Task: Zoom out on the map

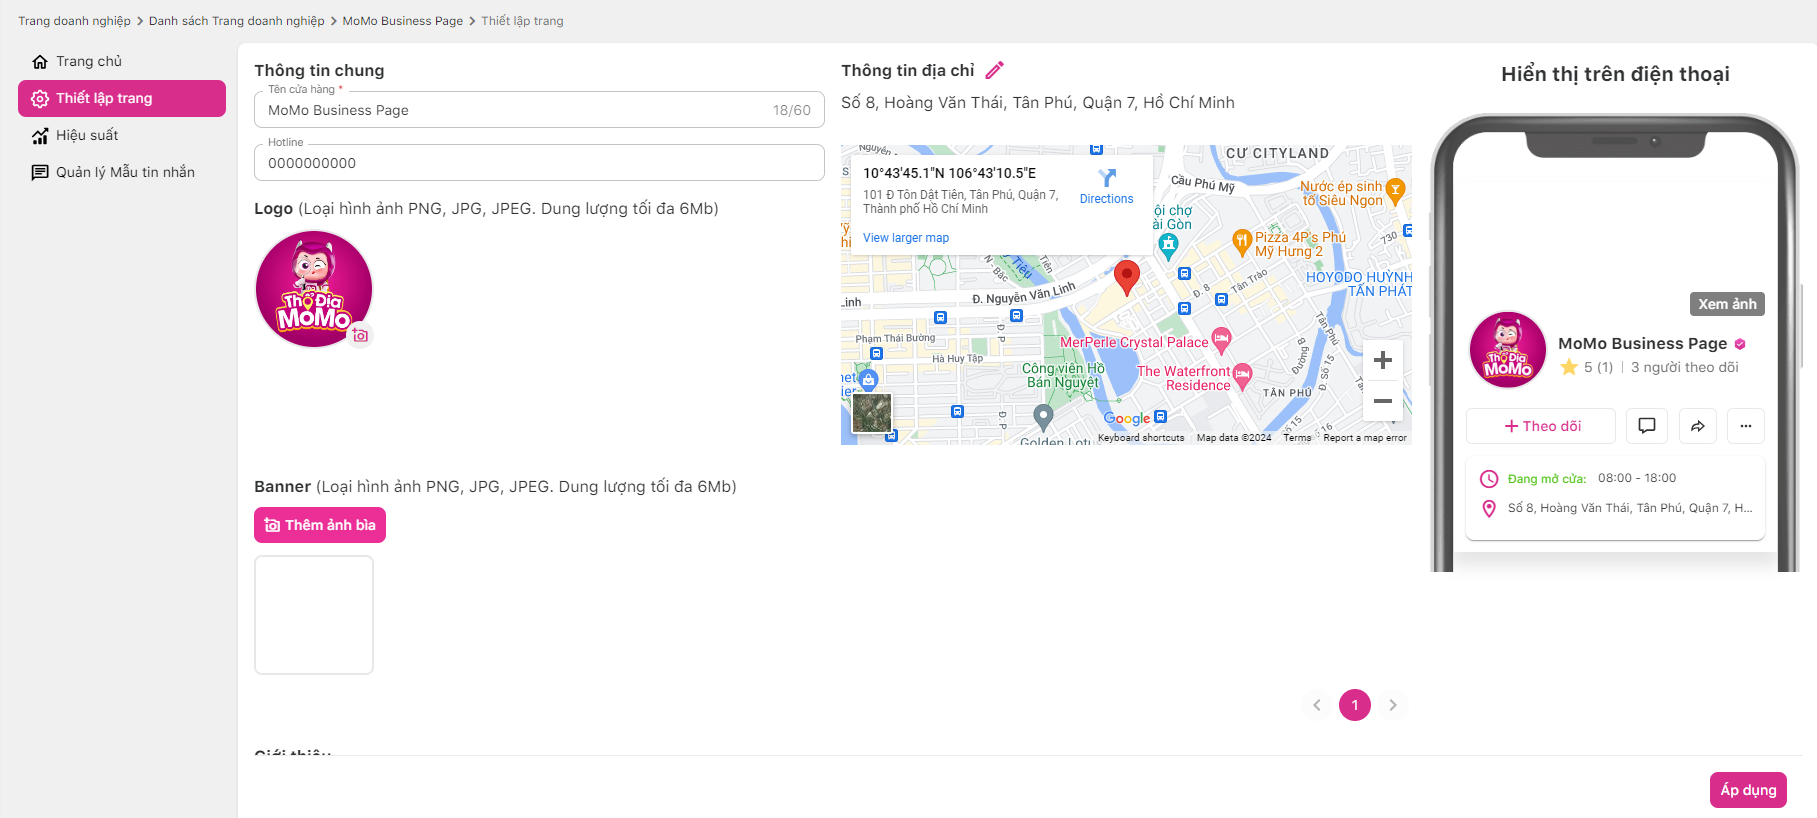Action: point(1383,401)
